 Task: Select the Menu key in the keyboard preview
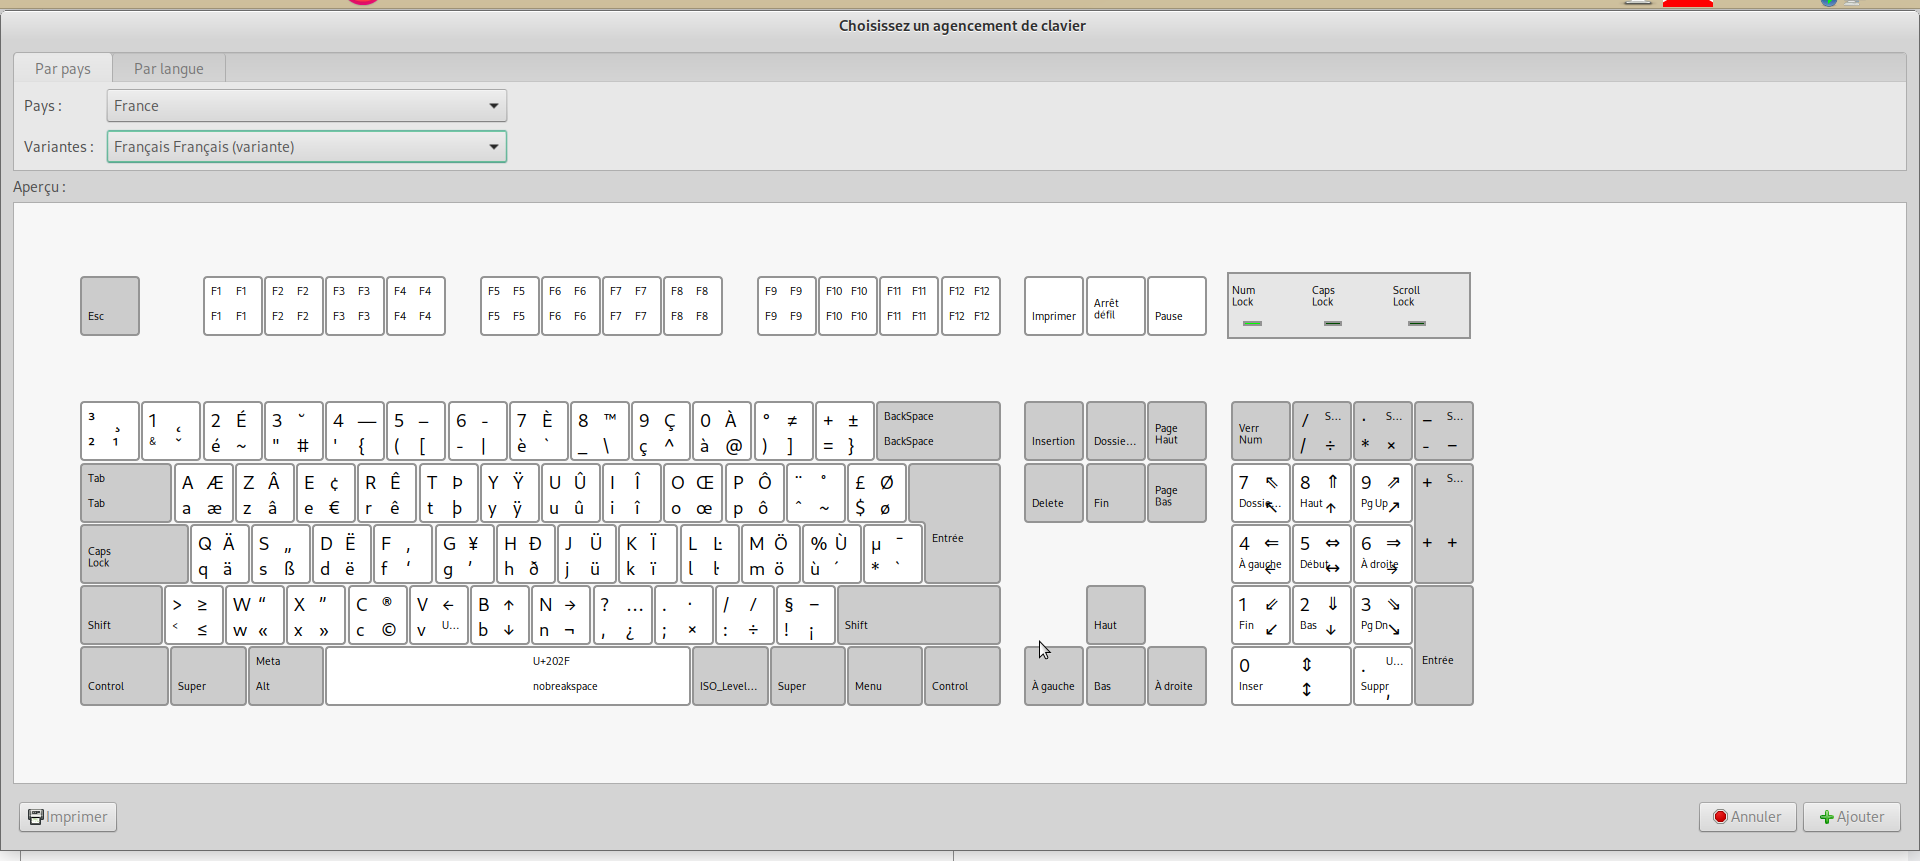(x=884, y=676)
